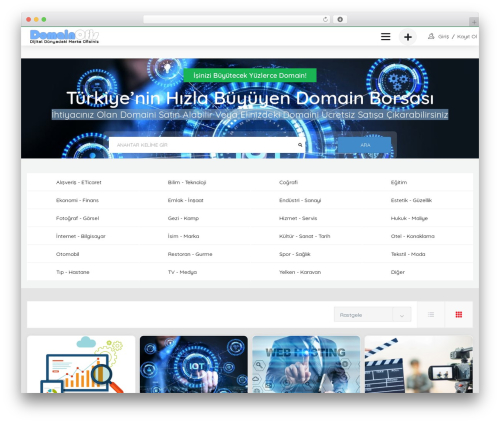Click the DomainOfis logo
The height and width of the screenshot is (423, 500).
64,36
